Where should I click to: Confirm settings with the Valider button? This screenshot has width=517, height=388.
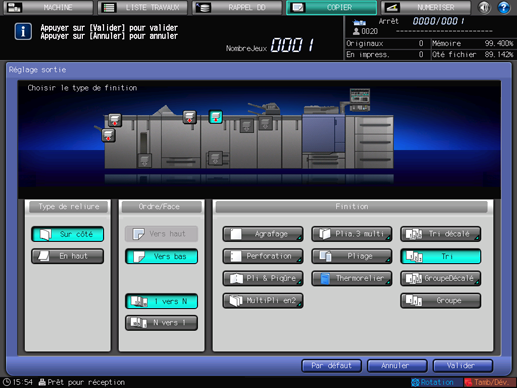tap(463, 366)
